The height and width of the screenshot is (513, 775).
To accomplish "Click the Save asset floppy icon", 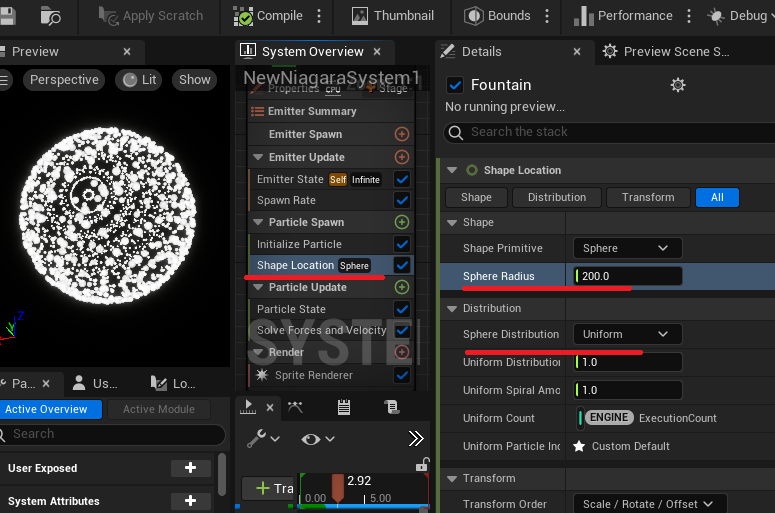I will pyautogui.click(x=7, y=16).
